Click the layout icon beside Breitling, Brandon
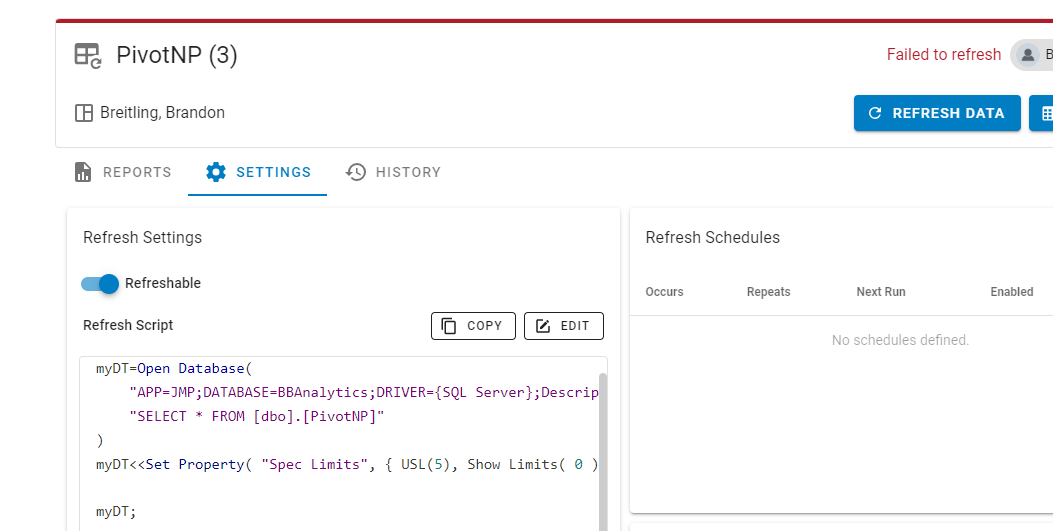Screen dimensions: 1053x531 coord(84,113)
